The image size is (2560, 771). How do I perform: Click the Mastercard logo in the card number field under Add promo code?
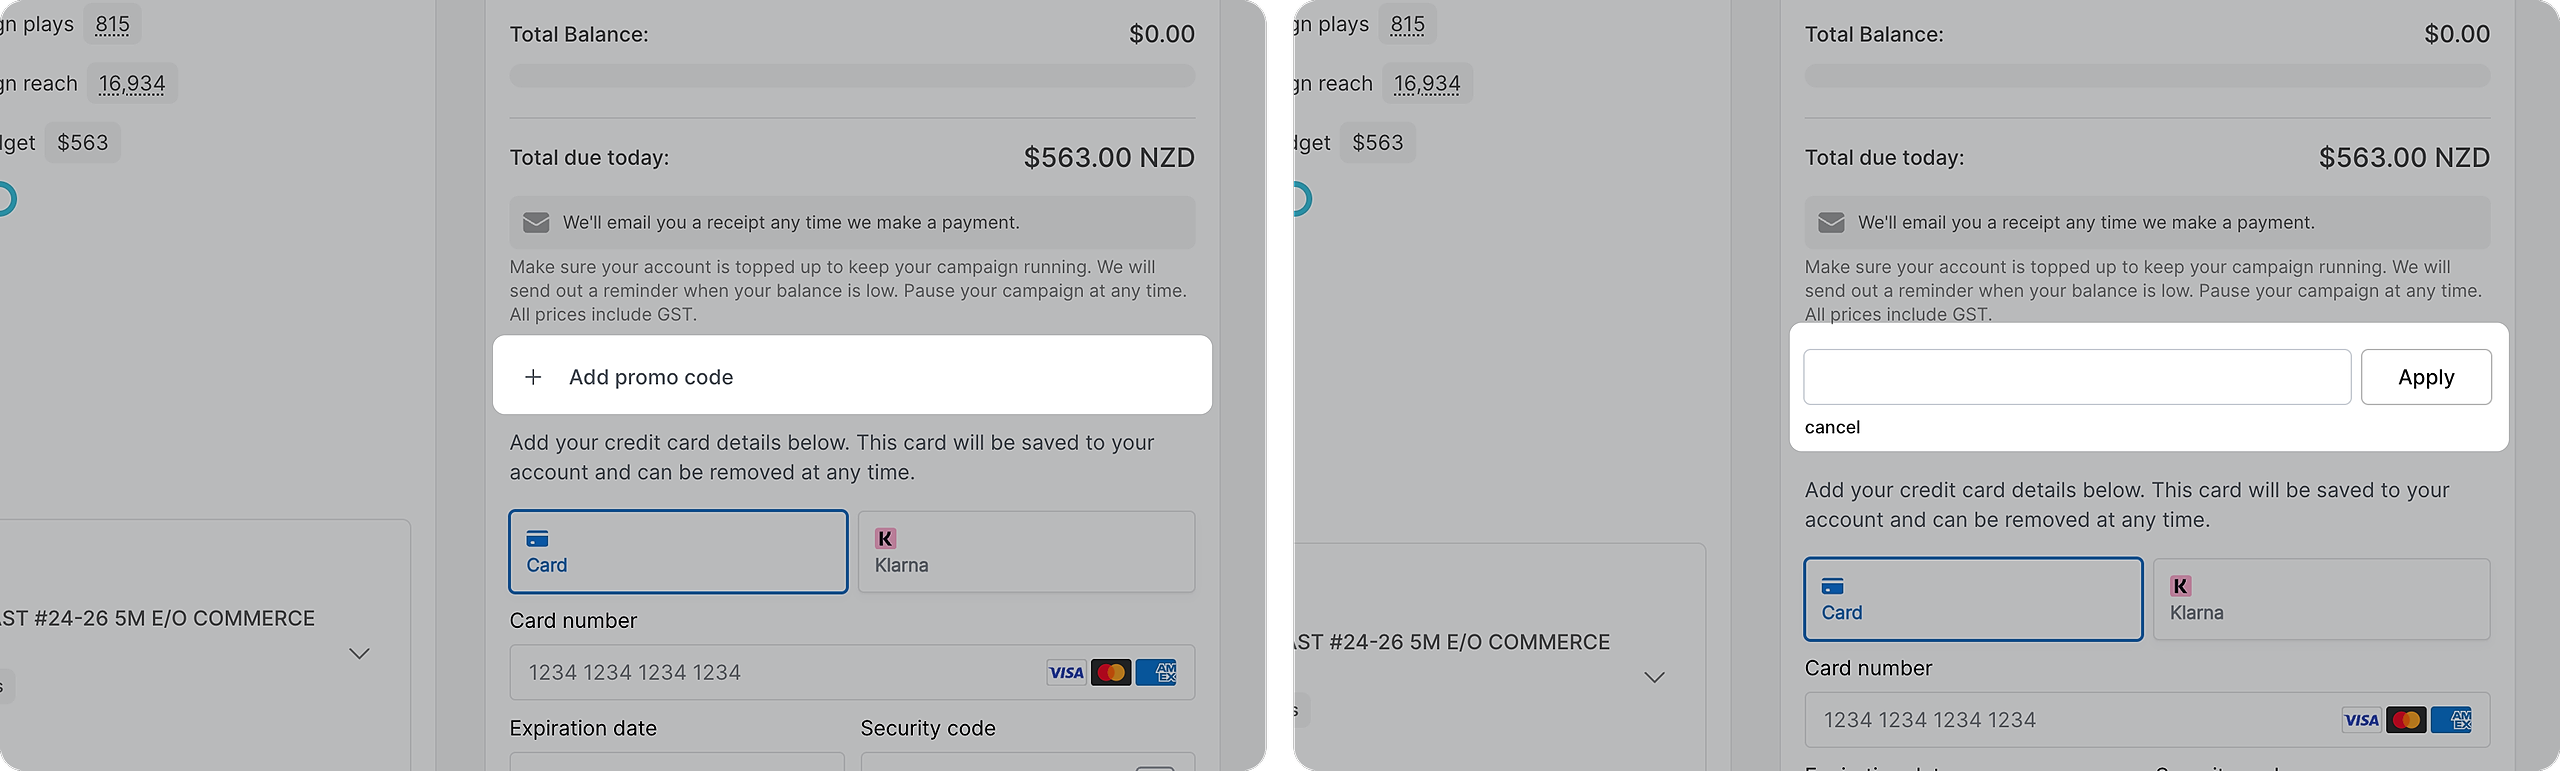[1111, 672]
